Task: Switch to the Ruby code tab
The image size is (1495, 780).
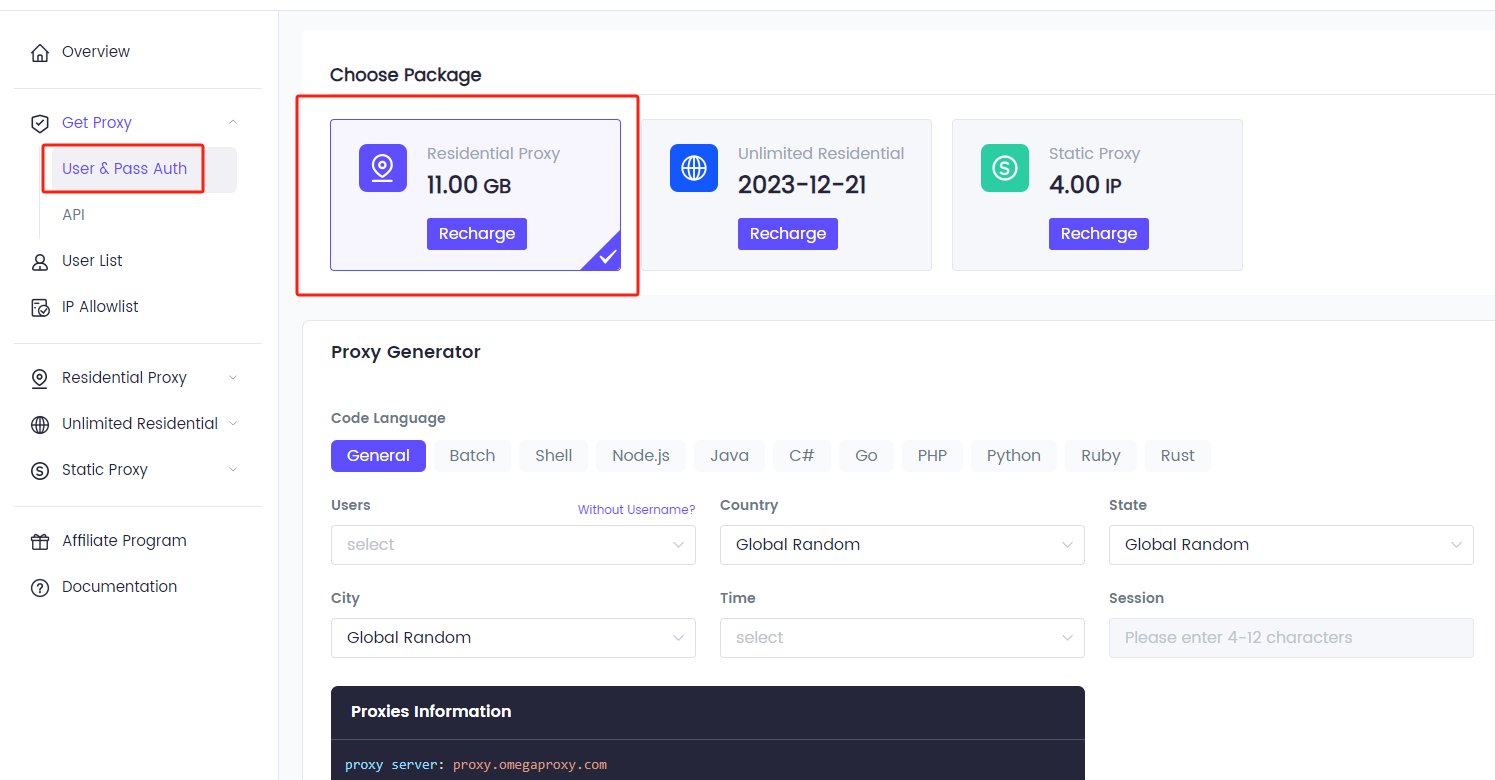Action: tap(1101, 456)
